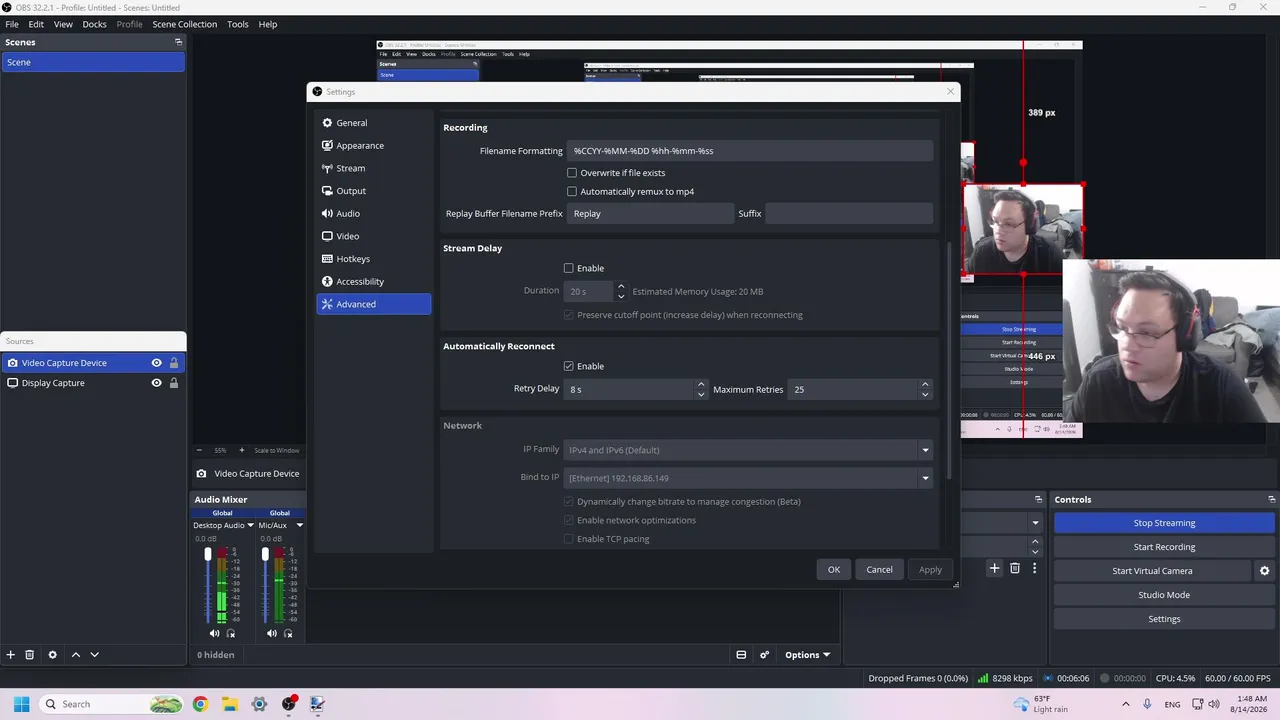The image size is (1280, 720).
Task: Toggle lock on Display Capture source
Action: 174,383
